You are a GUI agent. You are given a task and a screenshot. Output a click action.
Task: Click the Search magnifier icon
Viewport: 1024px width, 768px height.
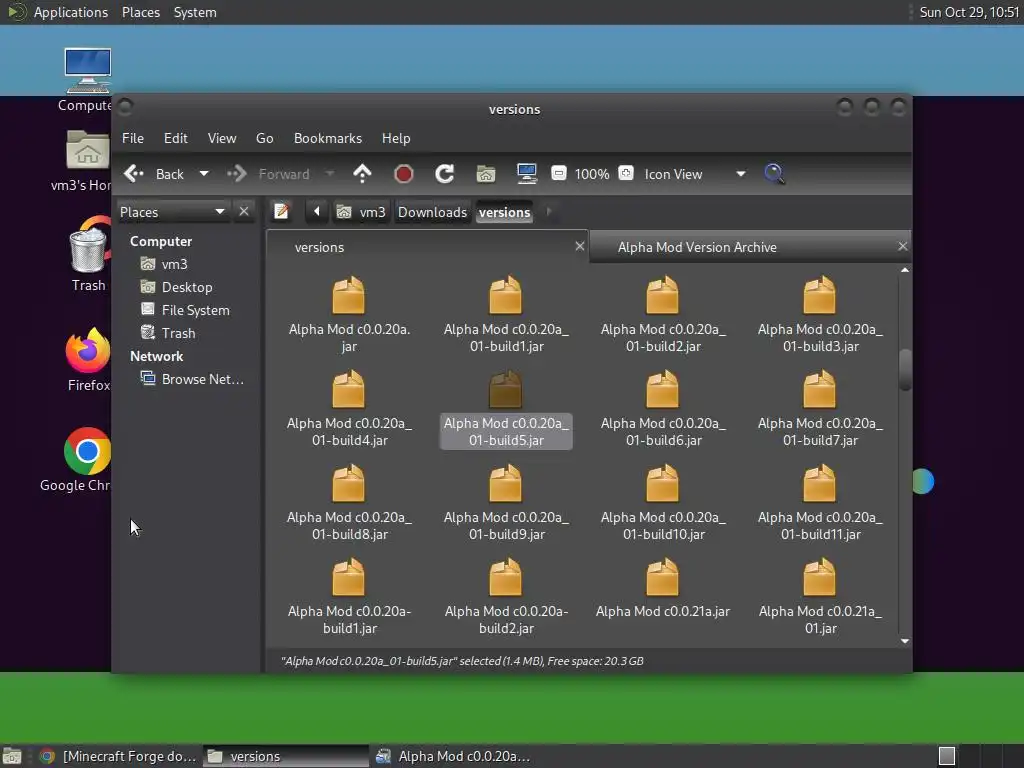(774, 174)
